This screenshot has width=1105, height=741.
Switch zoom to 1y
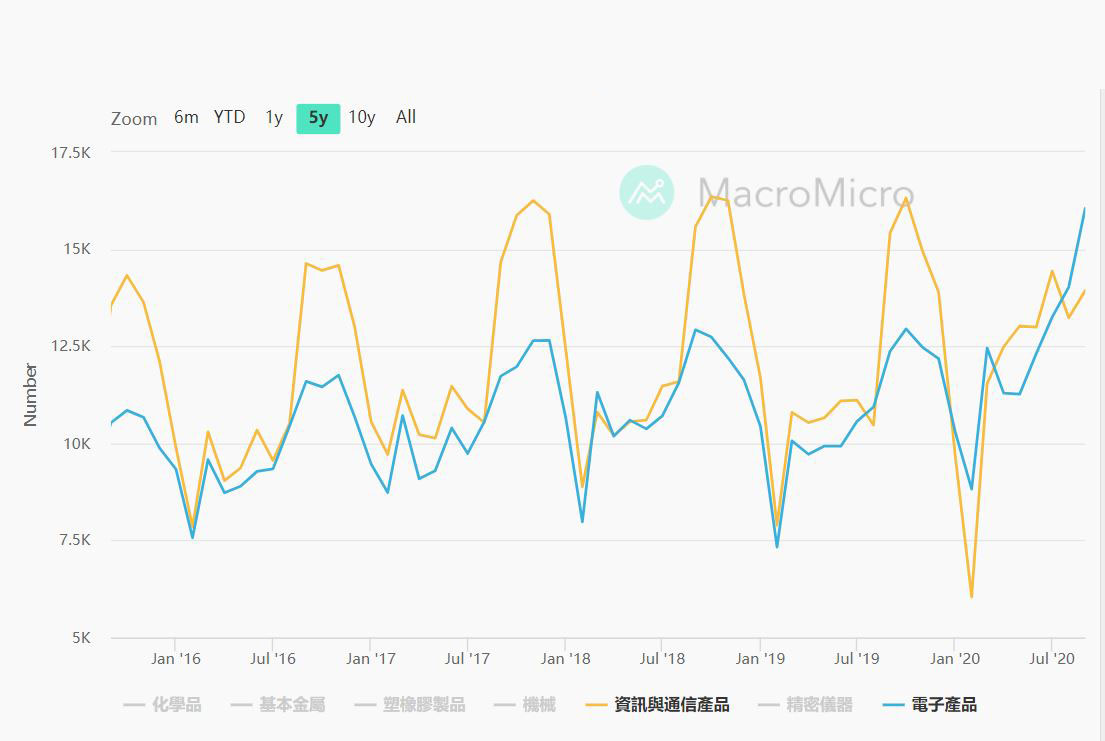pos(274,117)
